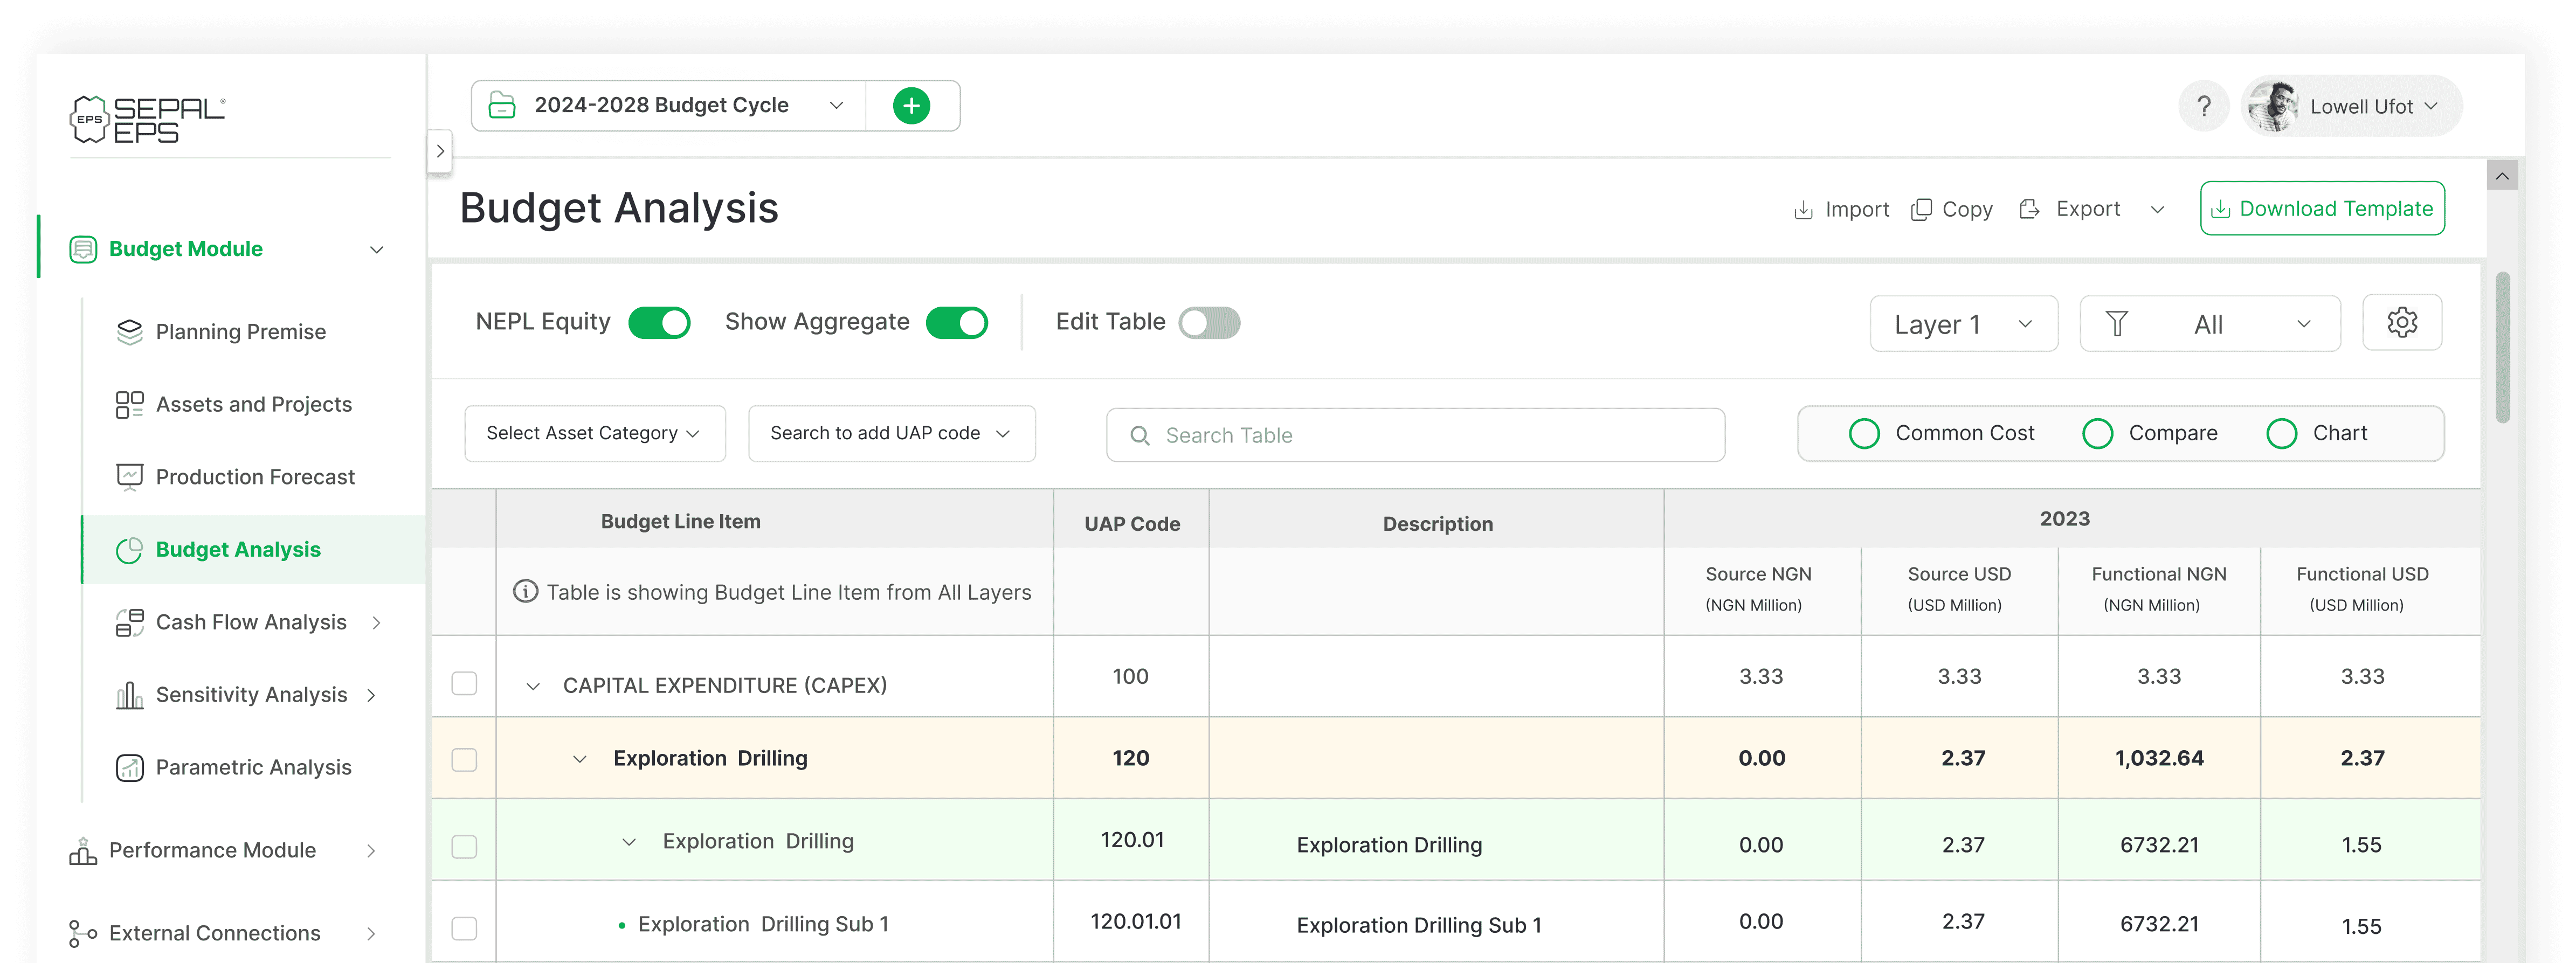The width and height of the screenshot is (2576, 963).
Task: Click the Production Forecast board icon
Action: point(130,477)
